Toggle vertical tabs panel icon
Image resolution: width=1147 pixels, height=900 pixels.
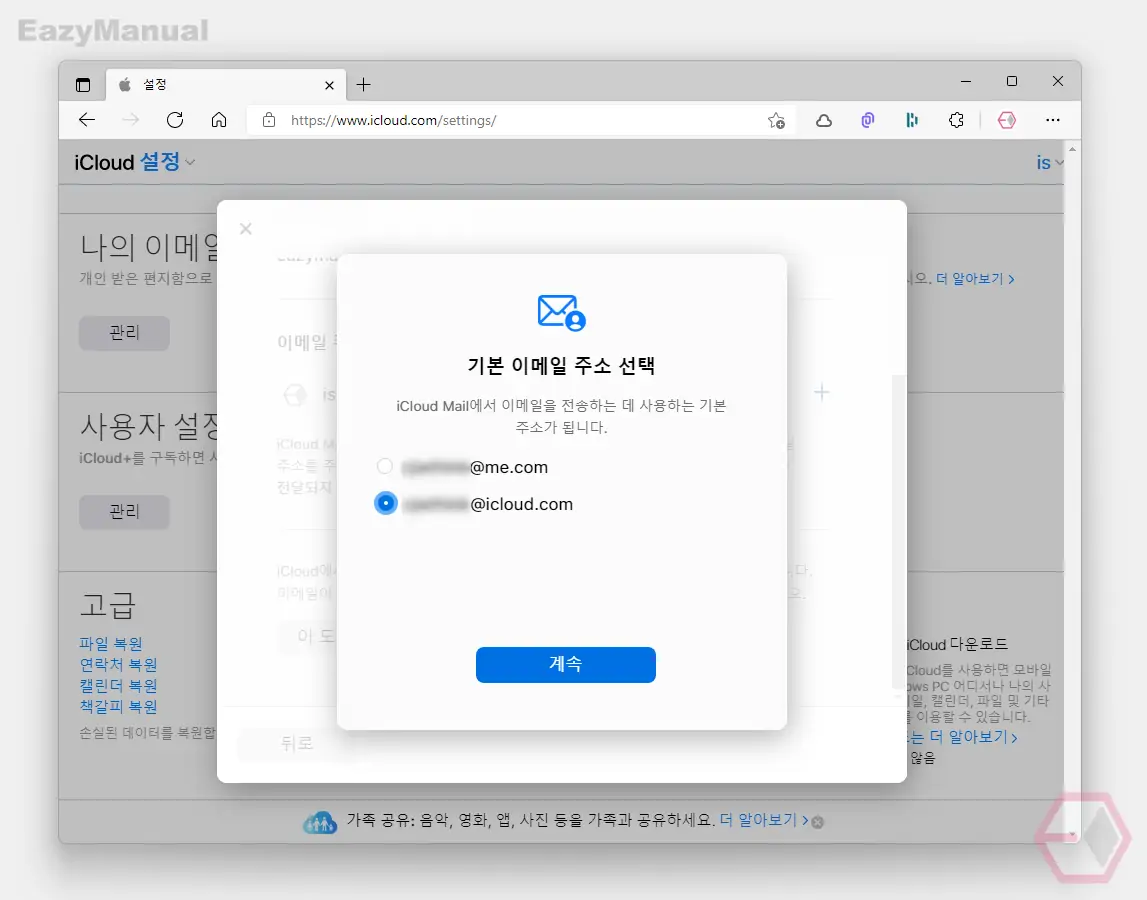tap(83, 85)
